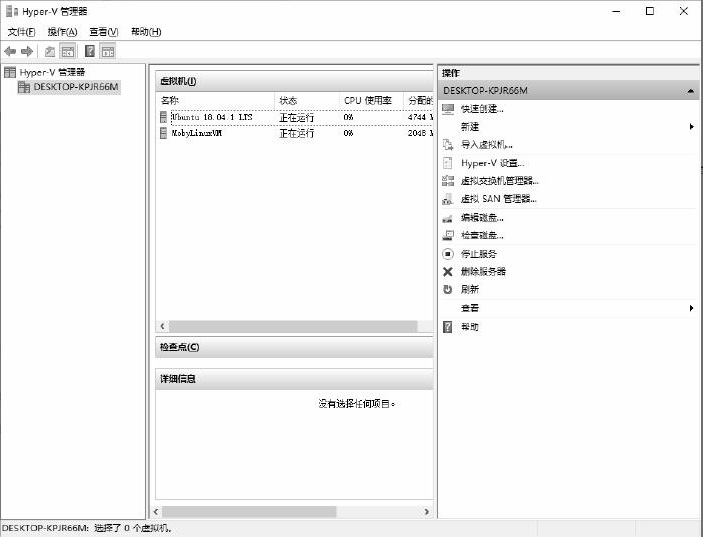Viewport: 703px width, 537px height.
Task: Click the Hyper-V 设置 document icon
Action: click(x=447, y=163)
